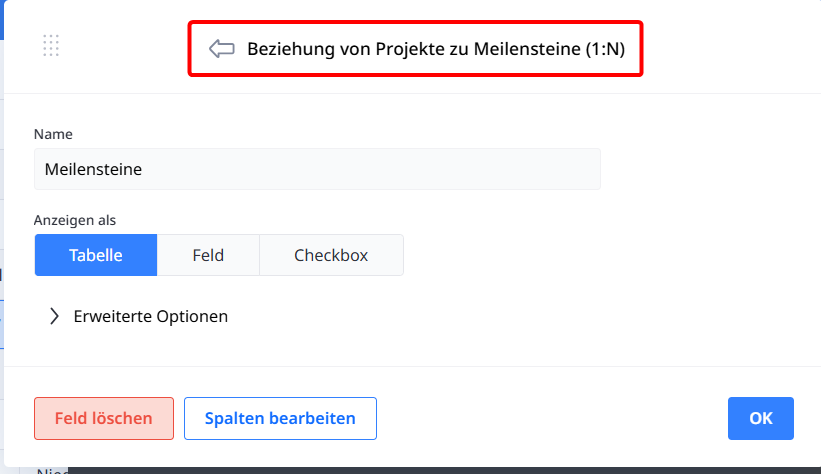
Task: Confirm the dialog with OK
Action: 761,418
